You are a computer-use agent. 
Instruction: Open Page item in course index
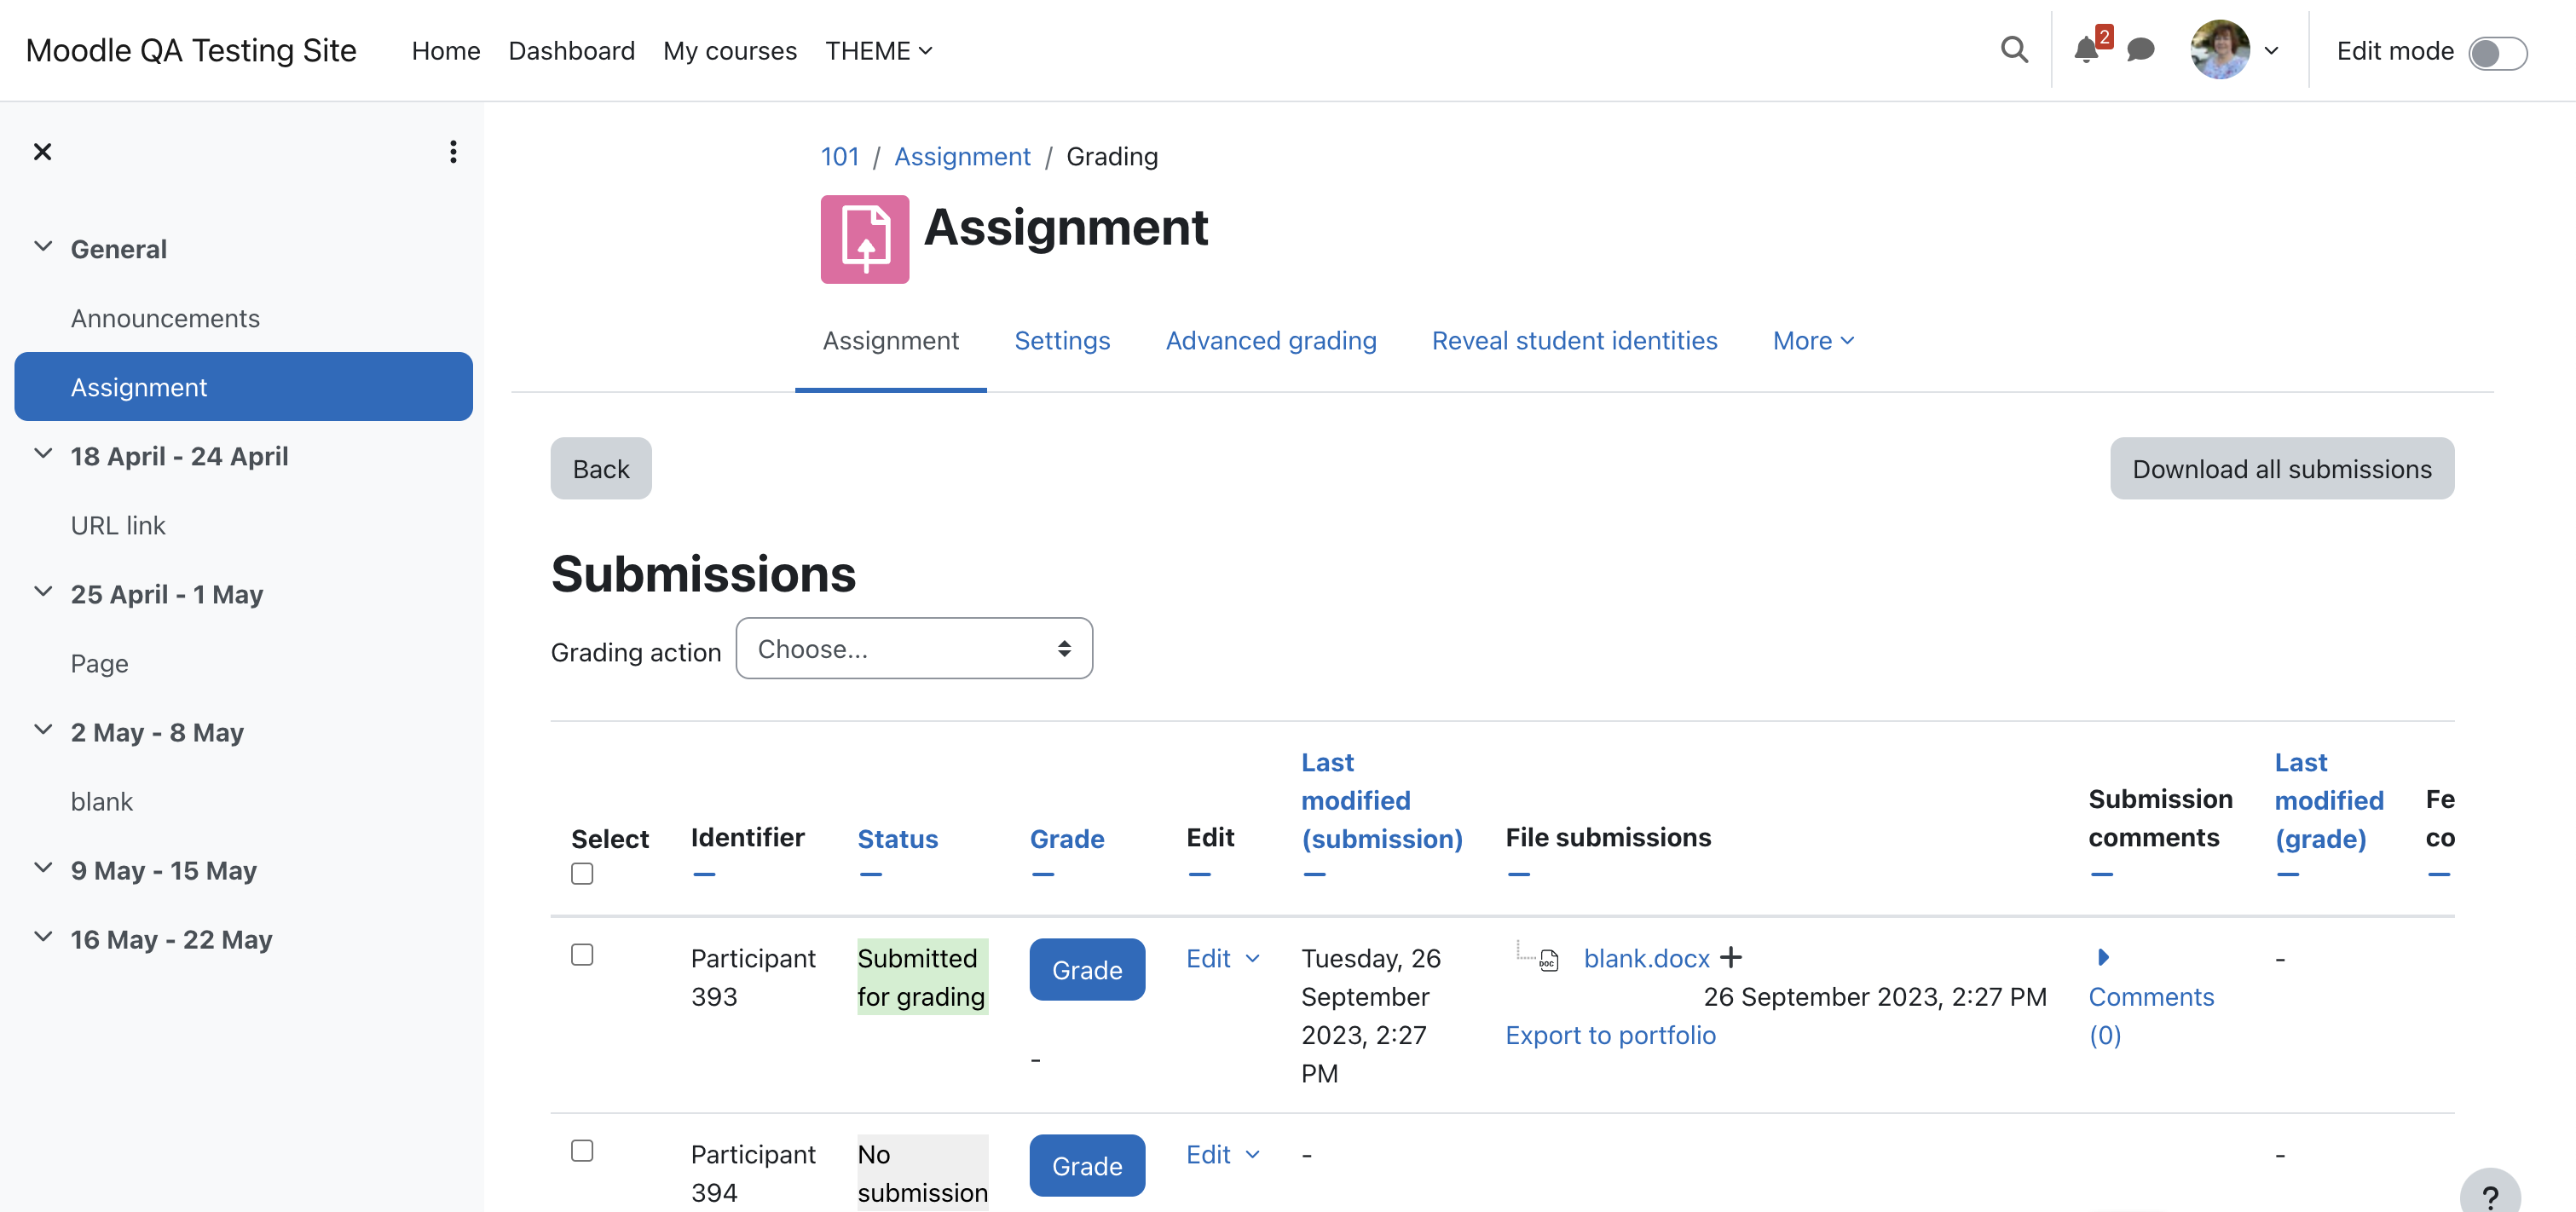[x=99, y=663]
